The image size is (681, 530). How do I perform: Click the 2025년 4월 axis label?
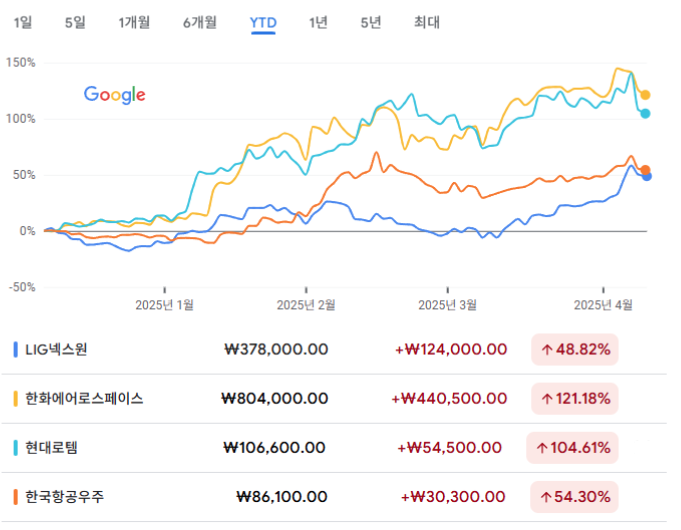[x=603, y=305]
